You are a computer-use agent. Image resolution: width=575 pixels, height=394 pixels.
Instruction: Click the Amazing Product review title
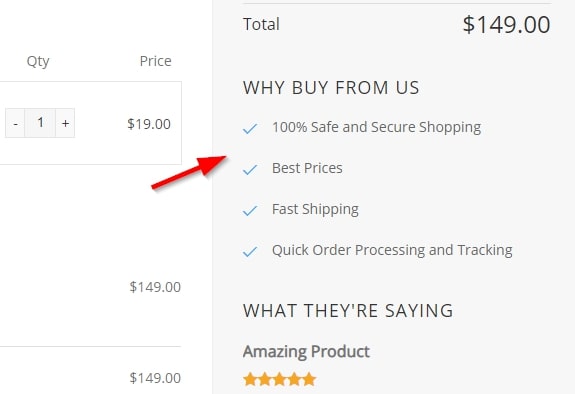click(x=306, y=351)
